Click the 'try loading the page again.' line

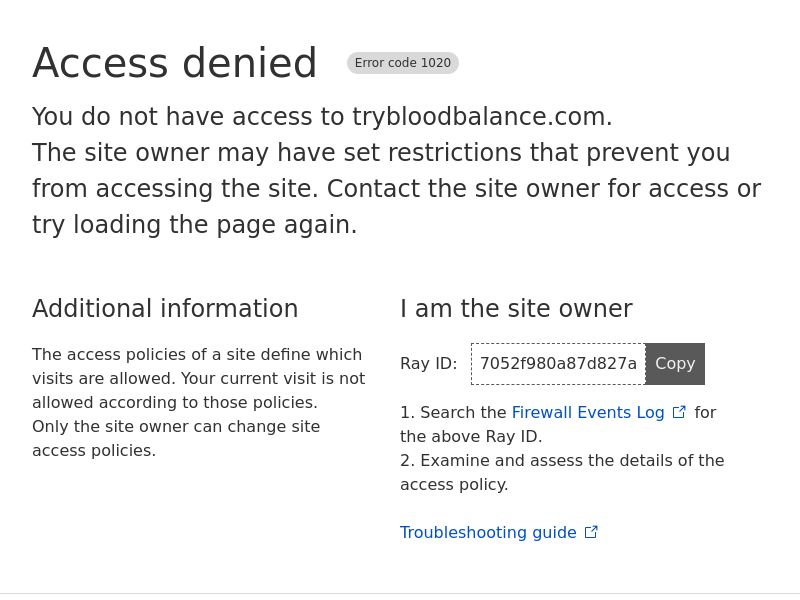(x=194, y=225)
